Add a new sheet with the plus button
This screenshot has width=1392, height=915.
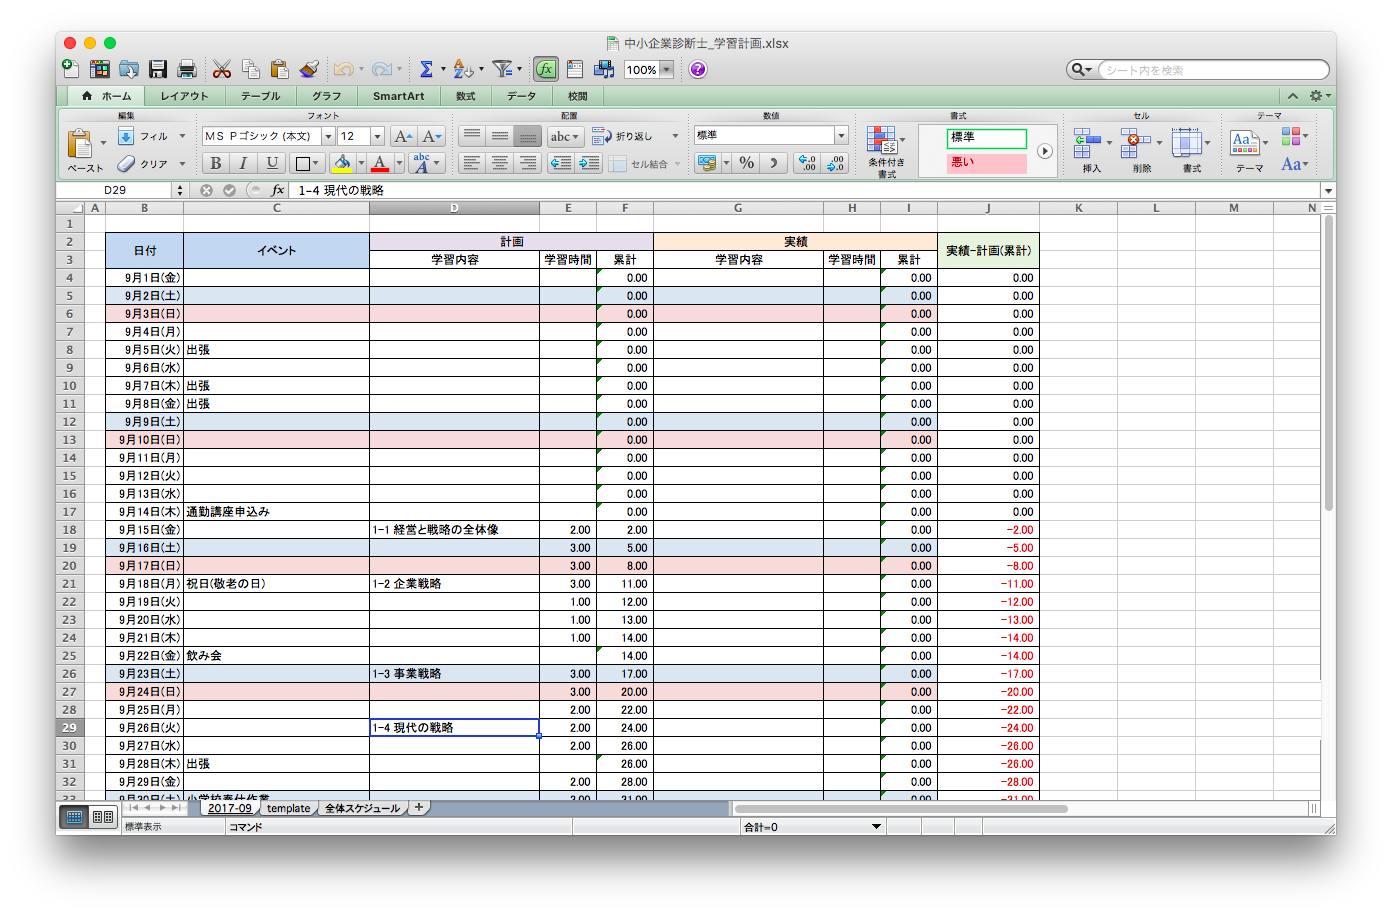419,807
